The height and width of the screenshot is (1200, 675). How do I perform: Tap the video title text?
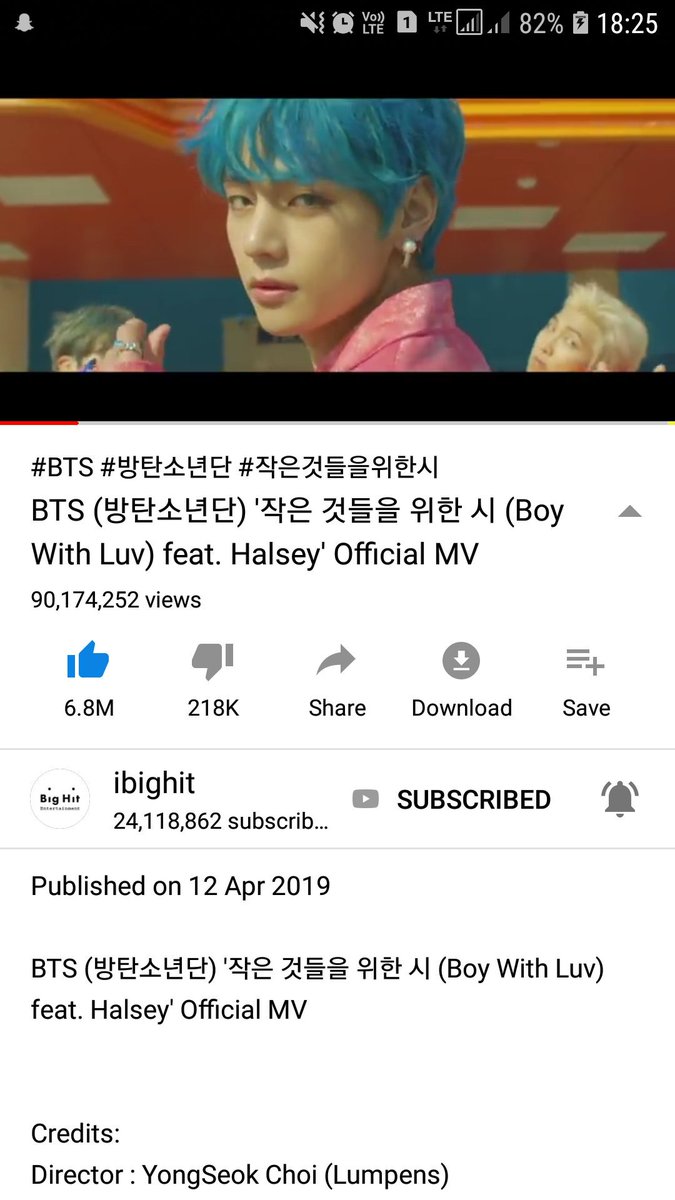pyautogui.click(x=298, y=531)
